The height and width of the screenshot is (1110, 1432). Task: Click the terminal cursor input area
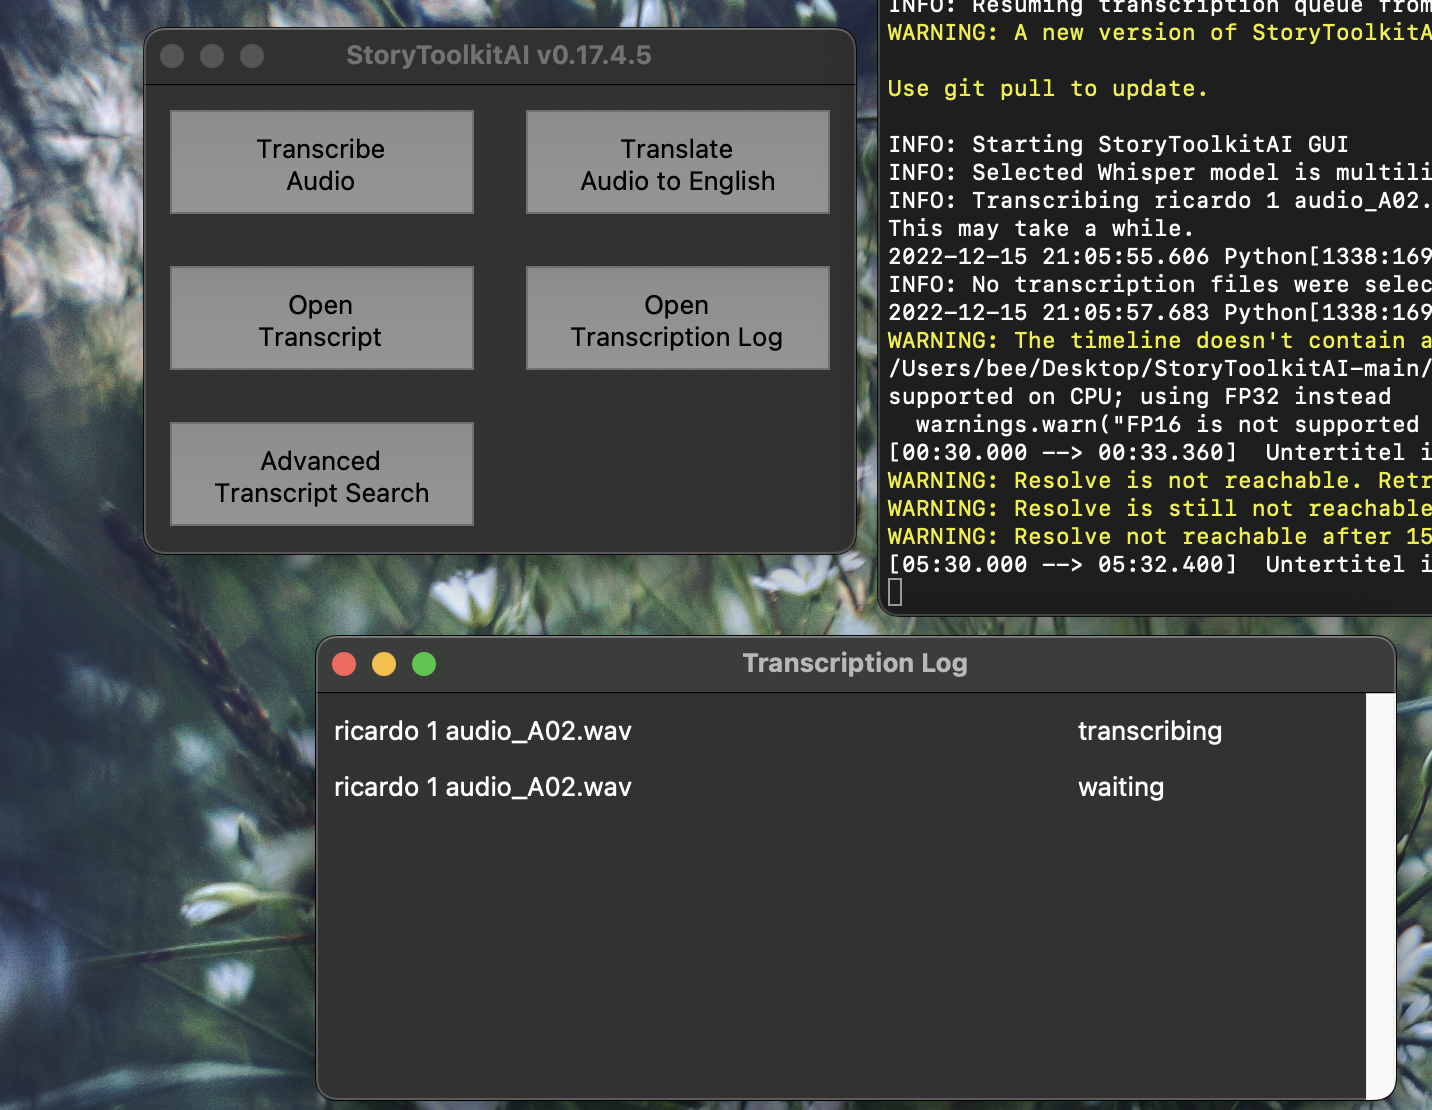click(895, 592)
